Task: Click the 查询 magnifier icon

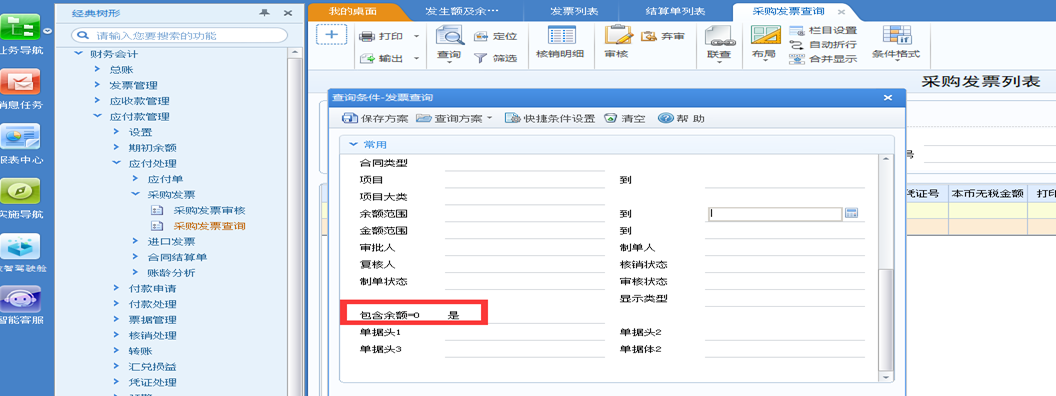Action: tap(449, 35)
